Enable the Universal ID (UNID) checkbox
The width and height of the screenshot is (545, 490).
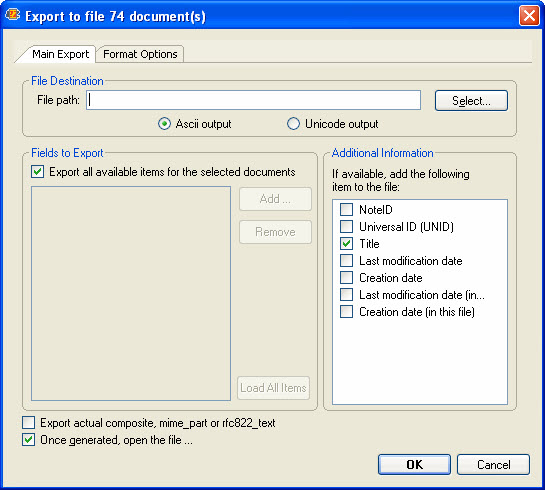[x=346, y=227]
